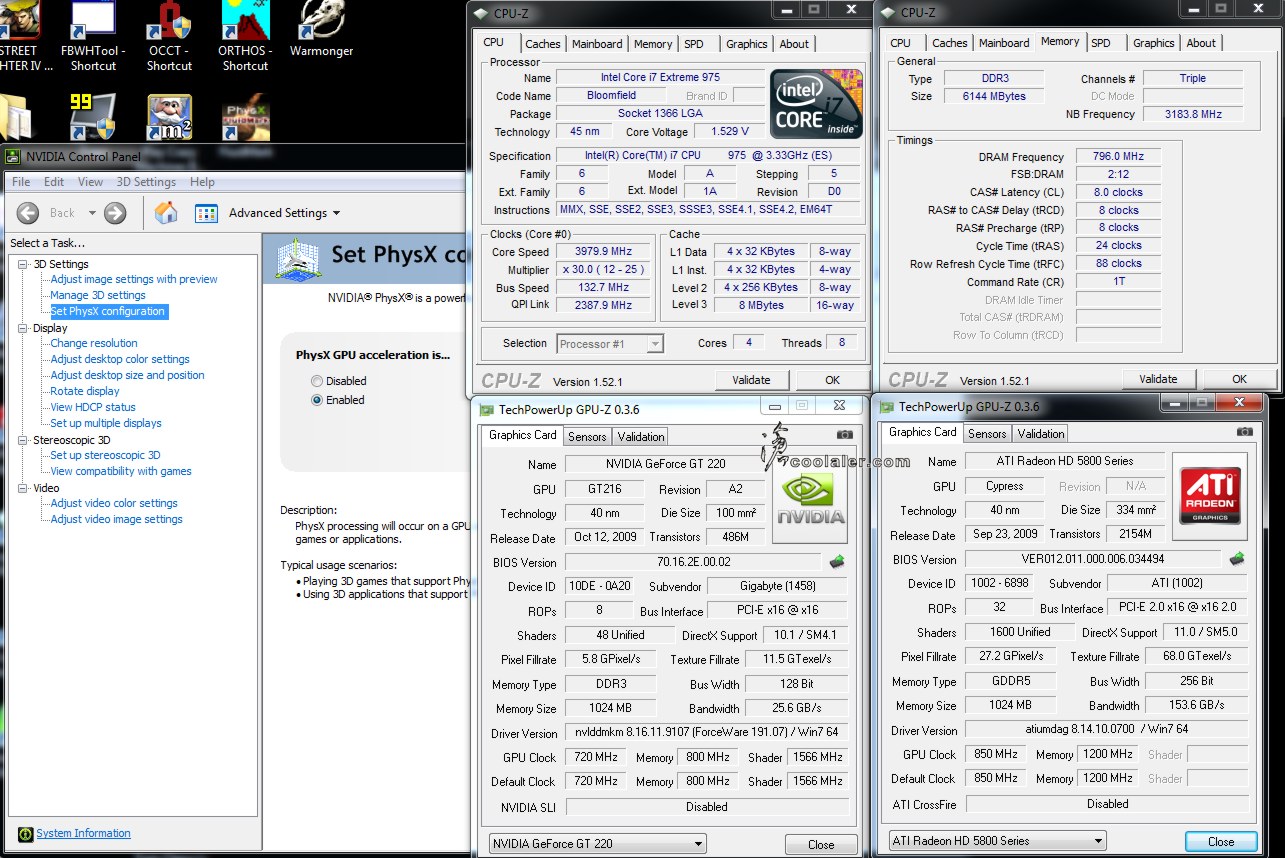Open Caches tab in left CPU-Z window
The image size is (1285, 858).
pyautogui.click(x=543, y=44)
